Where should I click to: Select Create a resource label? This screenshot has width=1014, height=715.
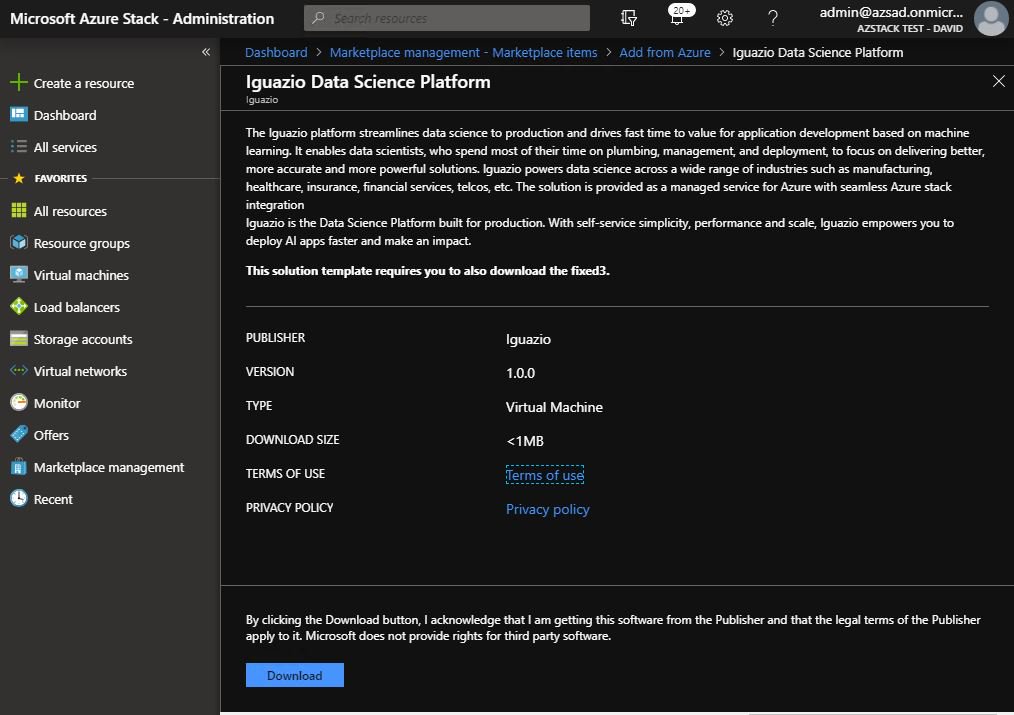pyautogui.click(x=84, y=83)
